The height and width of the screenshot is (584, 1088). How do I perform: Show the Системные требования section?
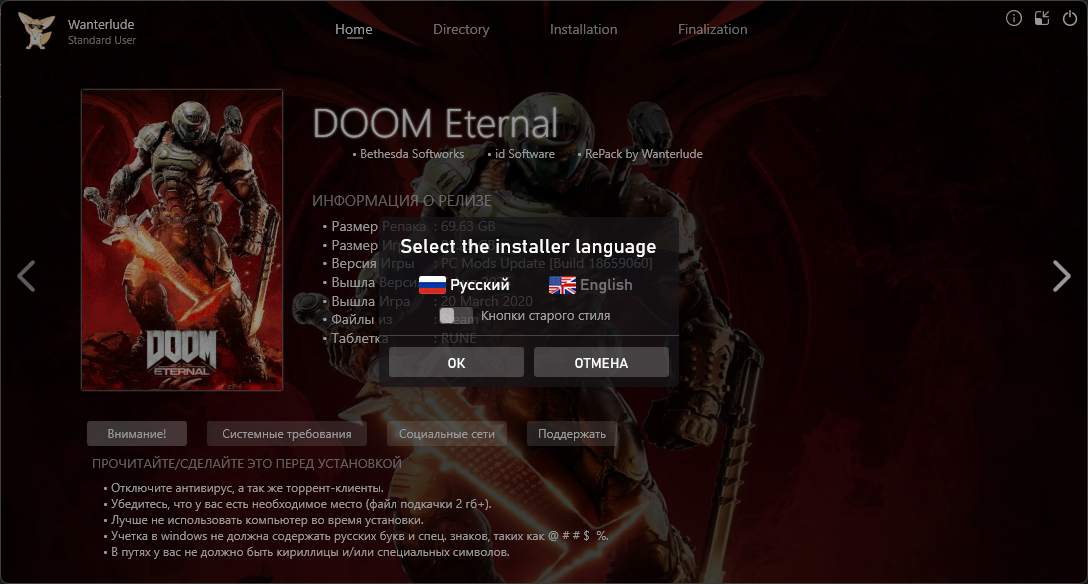pyautogui.click(x=287, y=433)
